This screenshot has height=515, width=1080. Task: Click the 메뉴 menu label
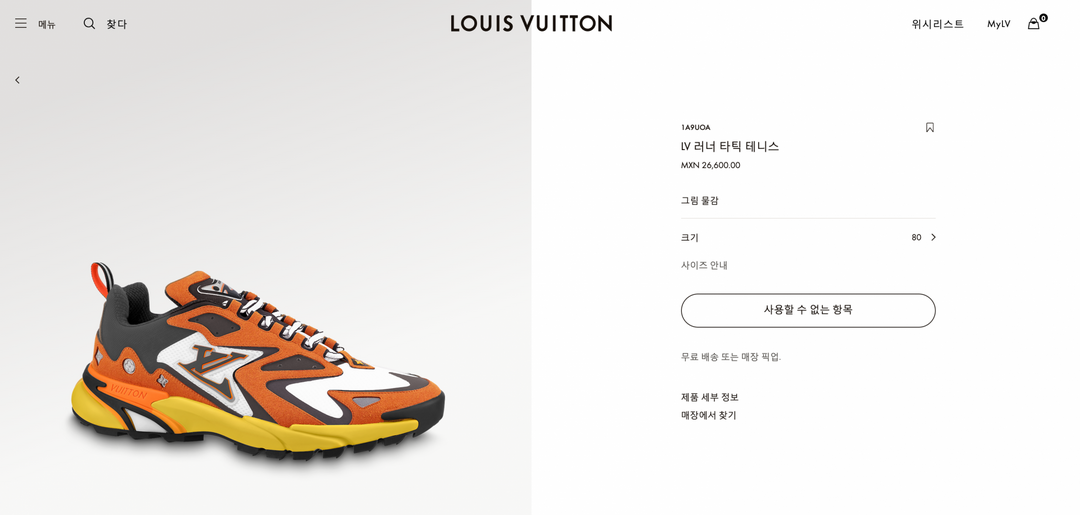coord(46,25)
